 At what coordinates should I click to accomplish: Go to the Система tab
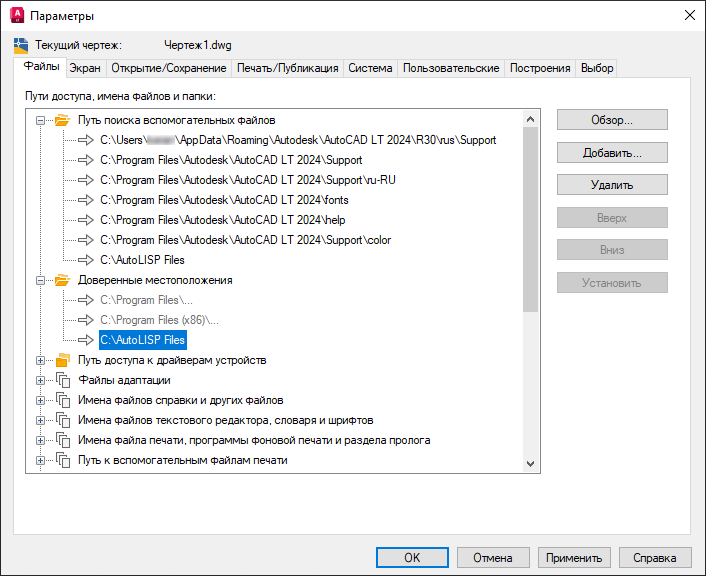(x=370, y=68)
